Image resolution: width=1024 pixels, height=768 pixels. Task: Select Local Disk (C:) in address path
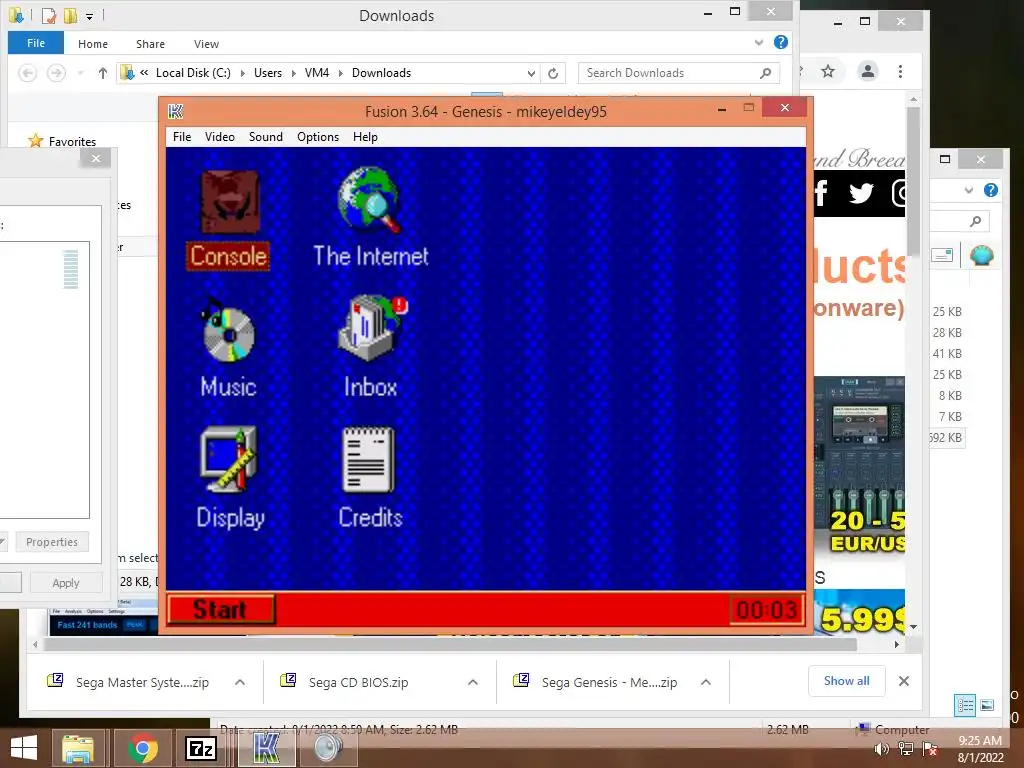(193, 72)
